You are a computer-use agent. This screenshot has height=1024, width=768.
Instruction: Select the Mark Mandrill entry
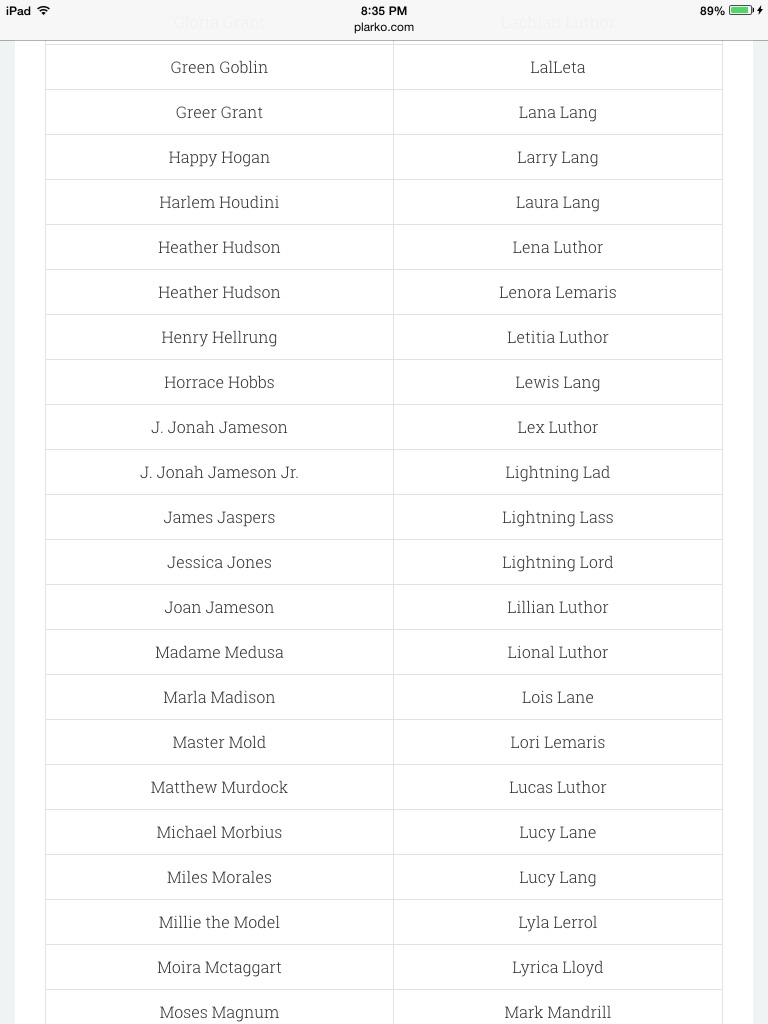[x=558, y=1012]
